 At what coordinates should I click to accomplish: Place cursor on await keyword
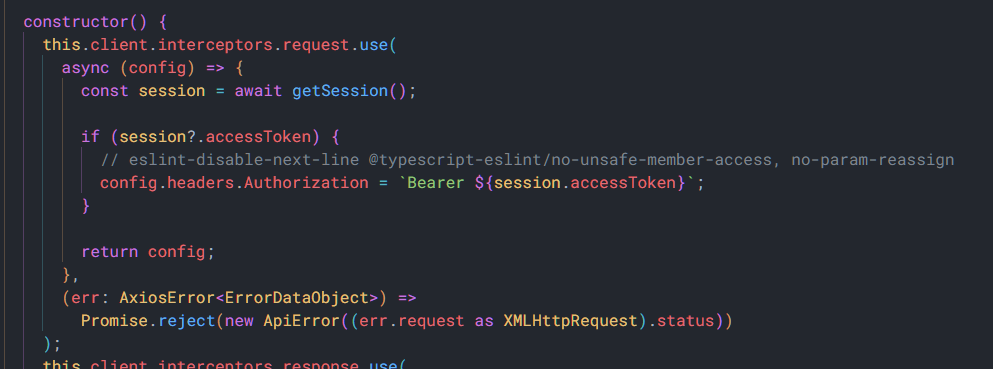click(x=258, y=91)
